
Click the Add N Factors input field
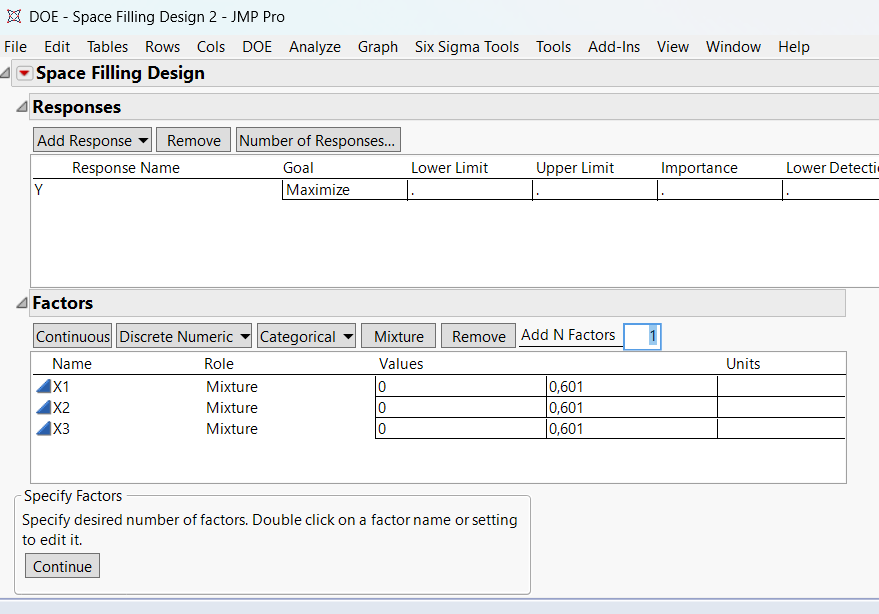pos(641,337)
